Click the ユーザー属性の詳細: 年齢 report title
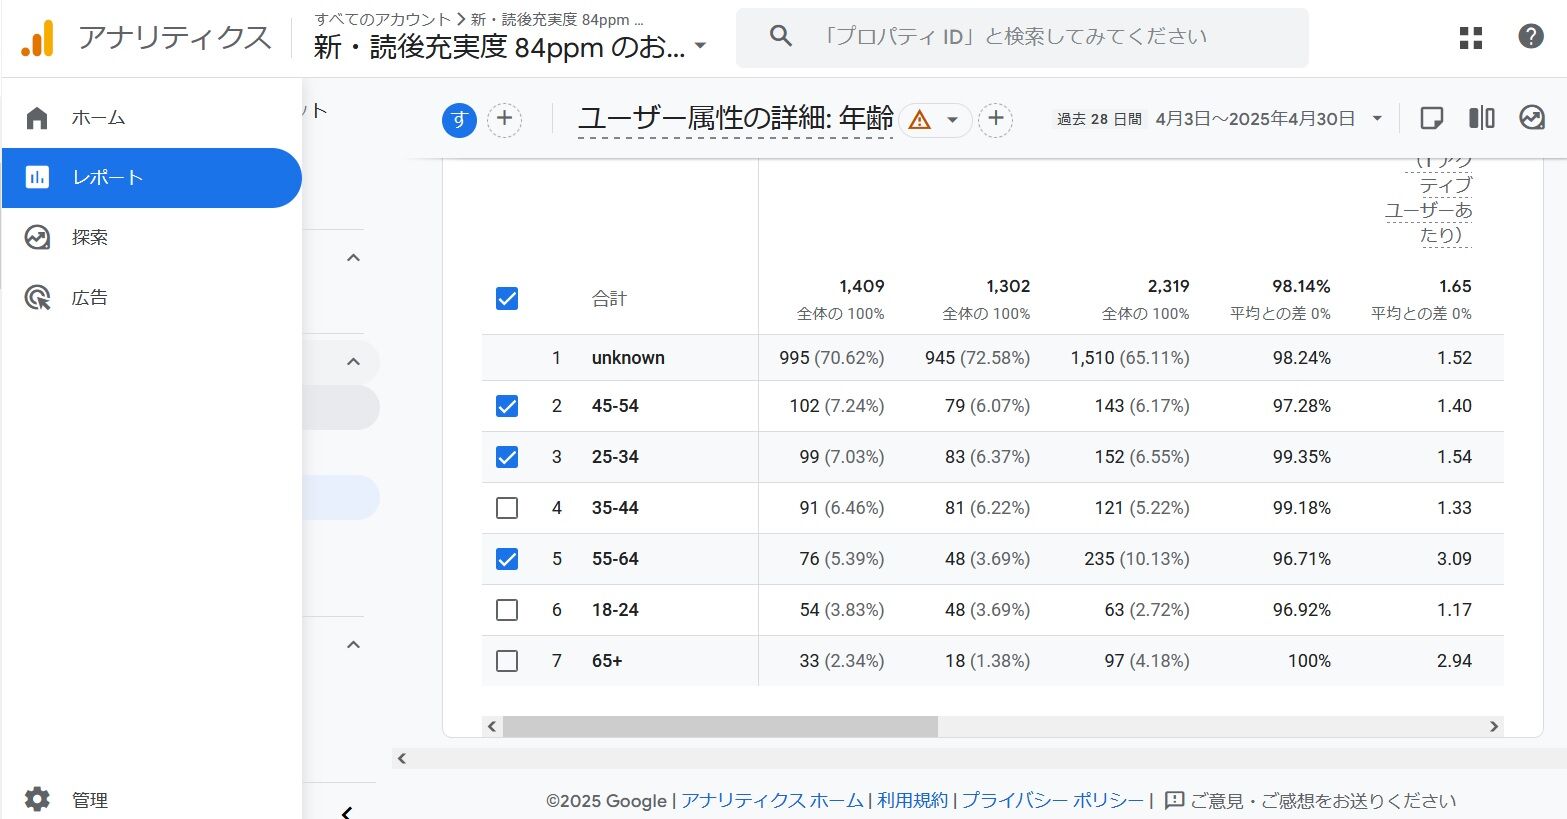The width and height of the screenshot is (1567, 819). point(736,119)
